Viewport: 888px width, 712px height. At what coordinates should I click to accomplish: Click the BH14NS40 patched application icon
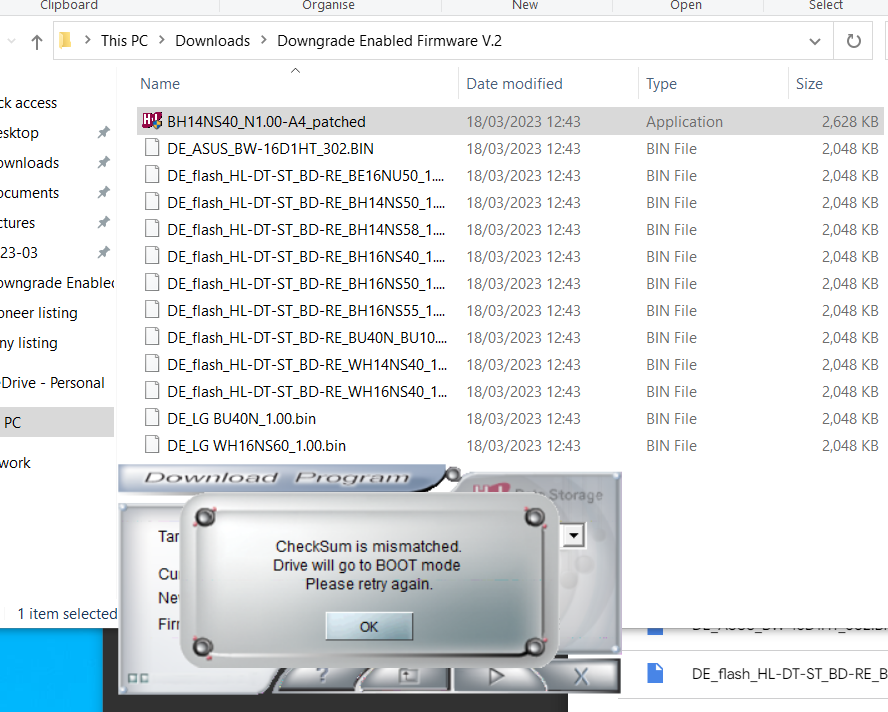click(x=152, y=121)
